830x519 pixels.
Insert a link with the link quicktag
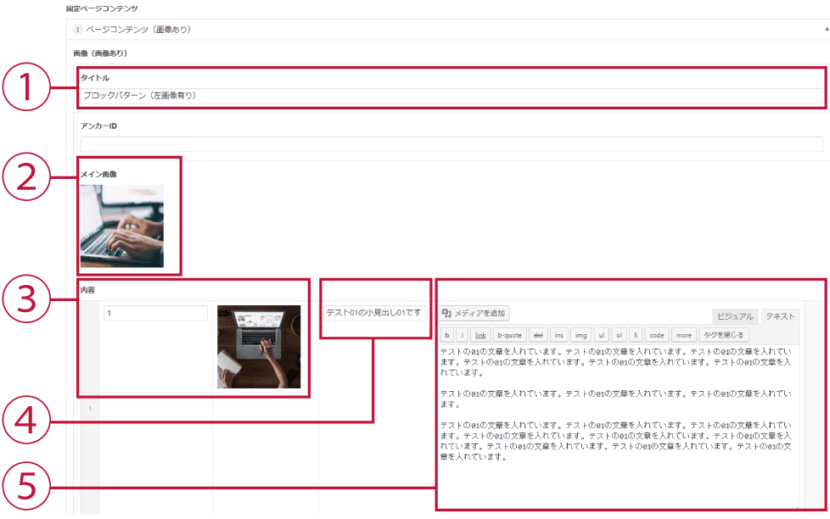pos(480,335)
